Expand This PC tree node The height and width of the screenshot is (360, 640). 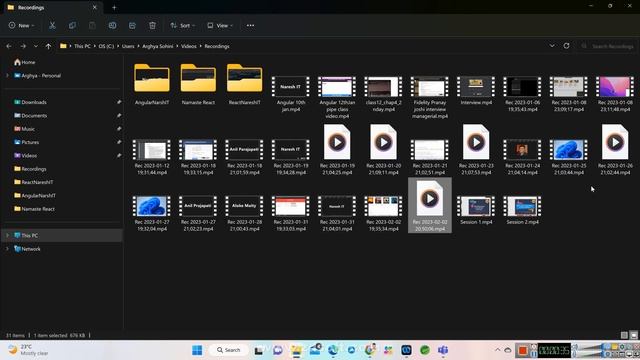pyautogui.click(x=7, y=236)
